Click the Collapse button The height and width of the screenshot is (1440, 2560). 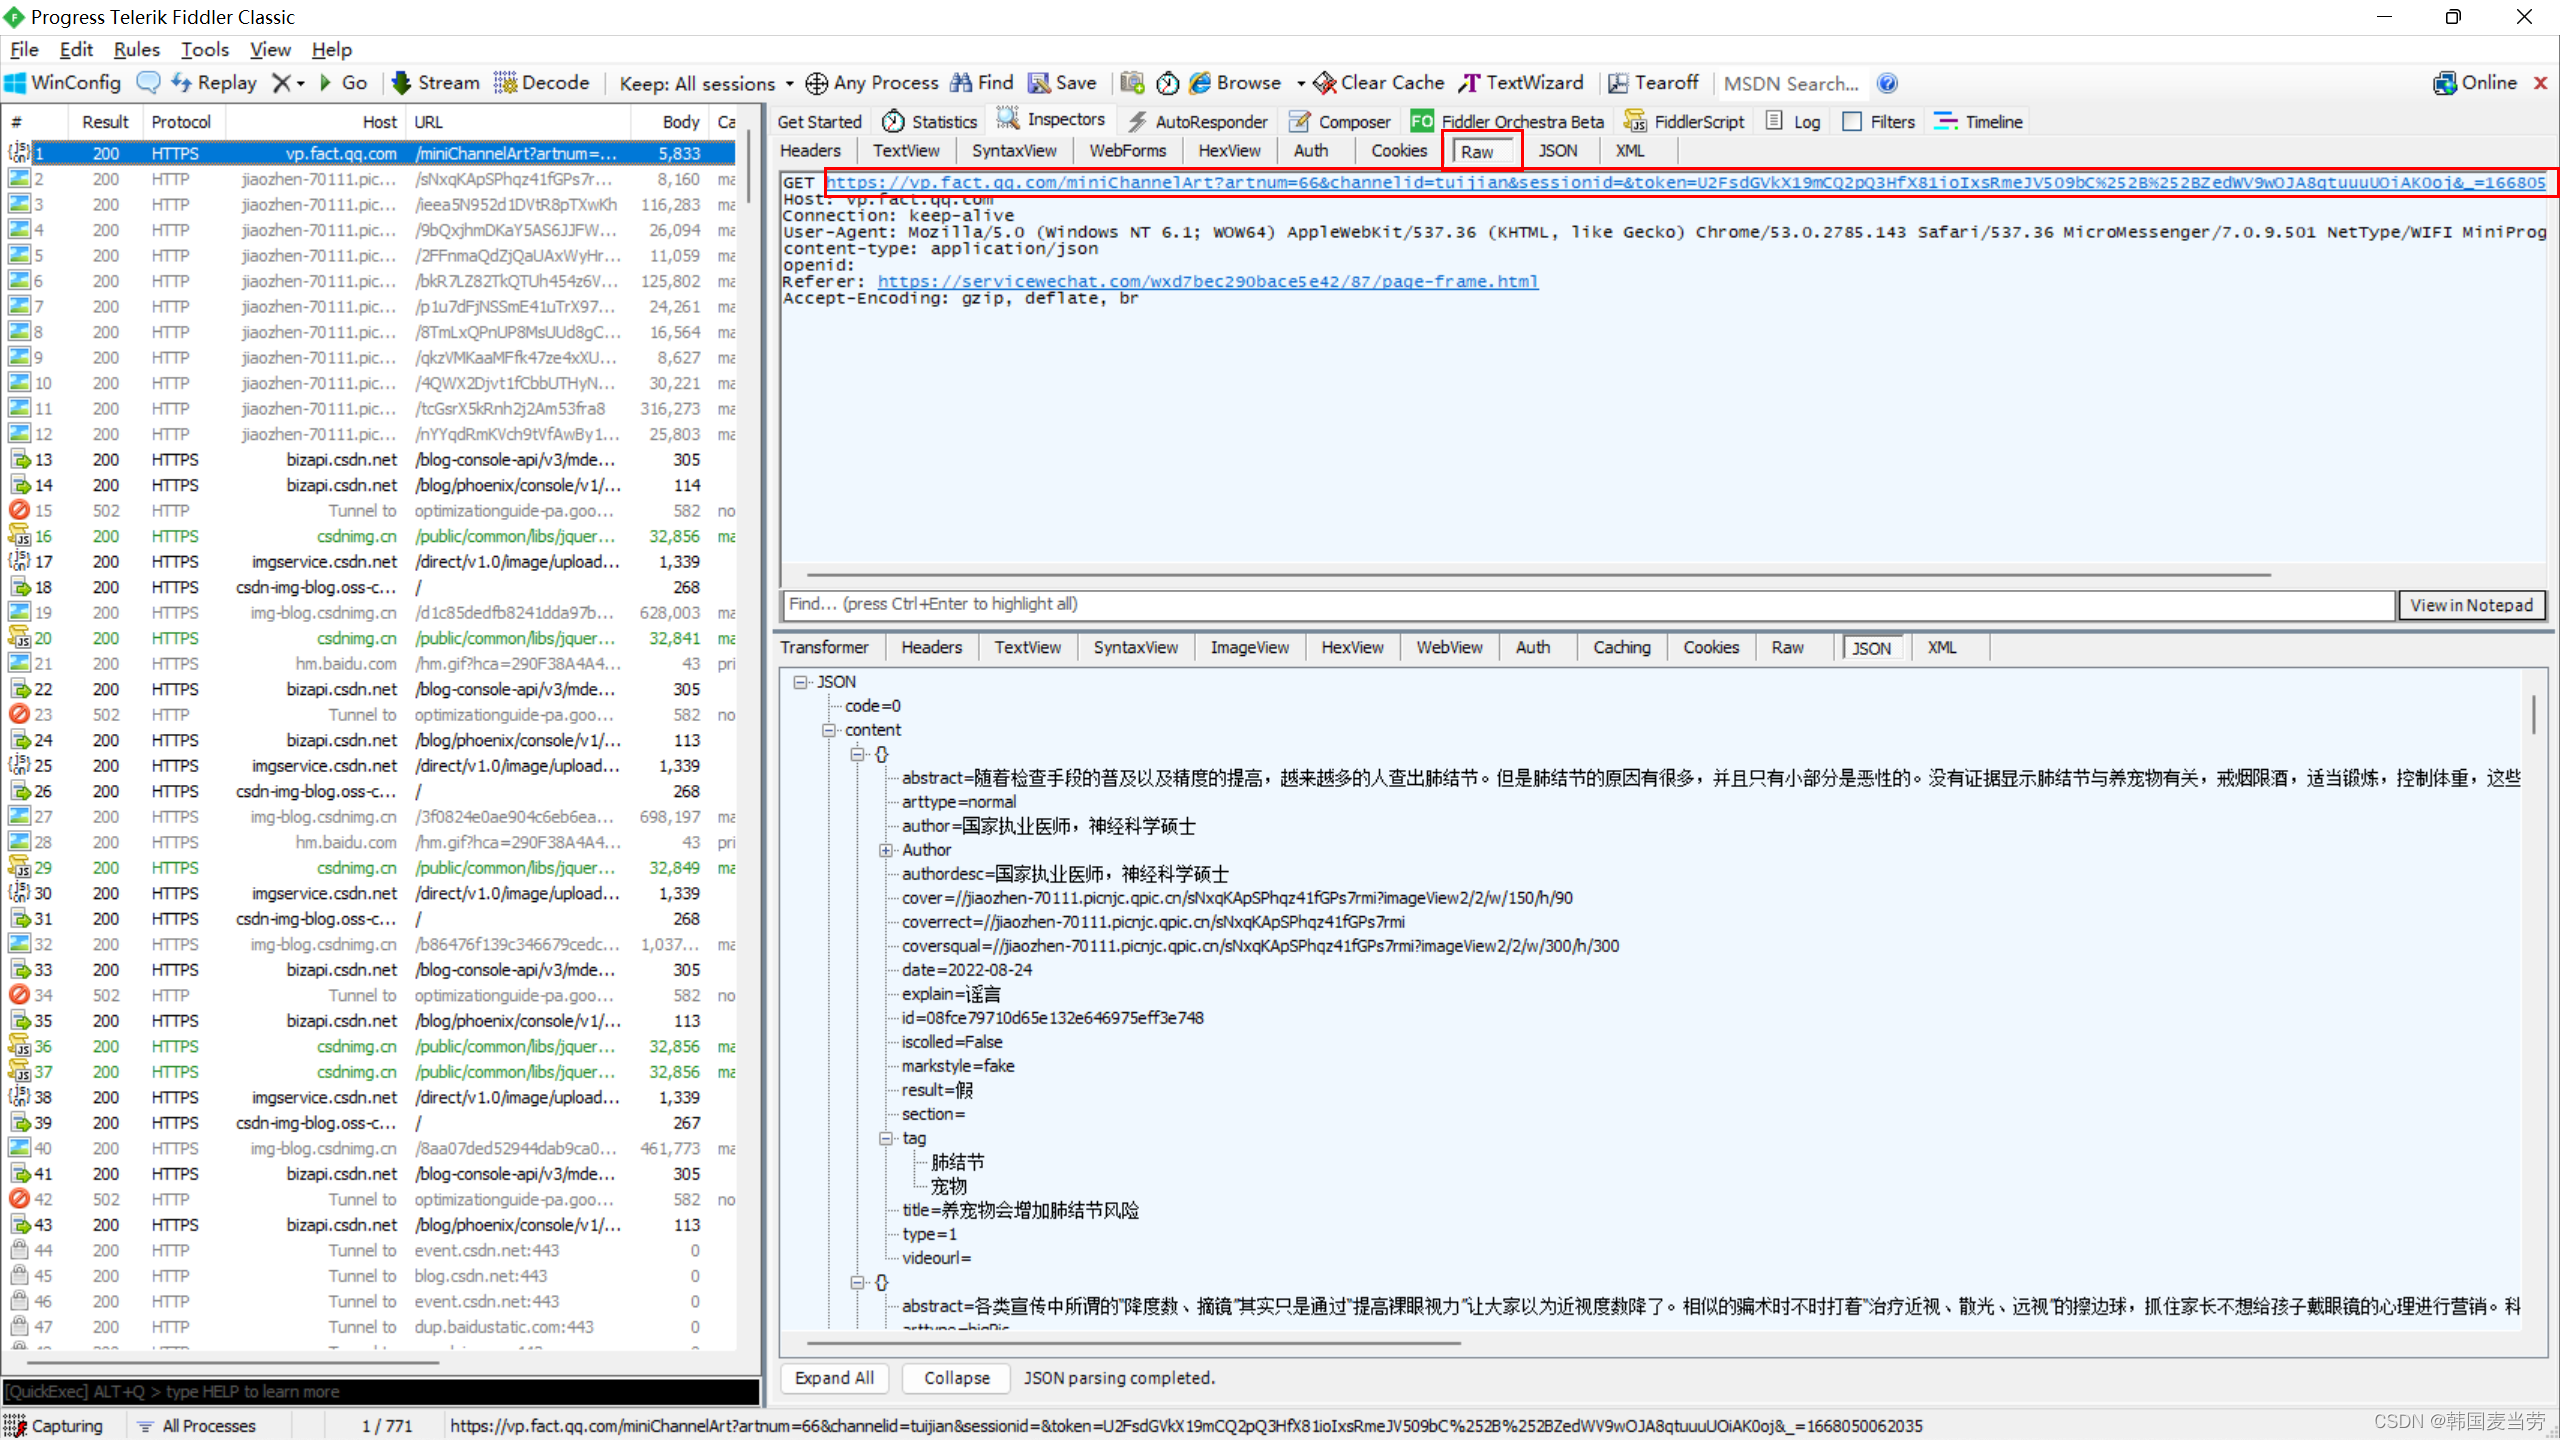(x=956, y=1378)
